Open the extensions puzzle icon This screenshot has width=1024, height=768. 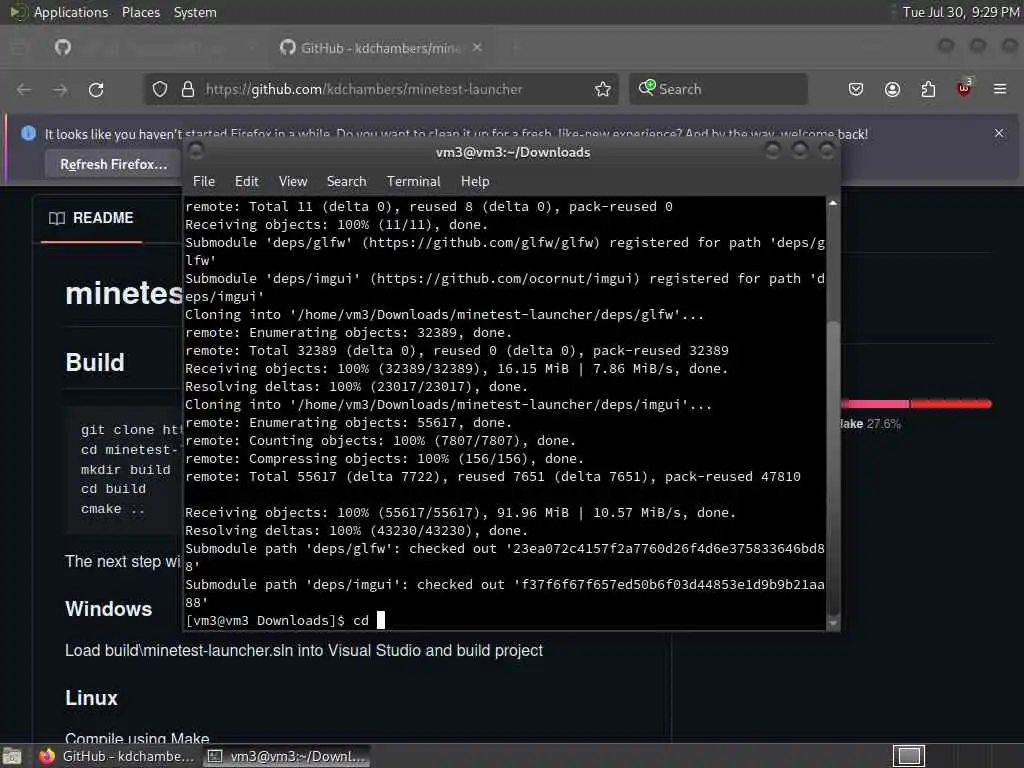click(x=928, y=89)
